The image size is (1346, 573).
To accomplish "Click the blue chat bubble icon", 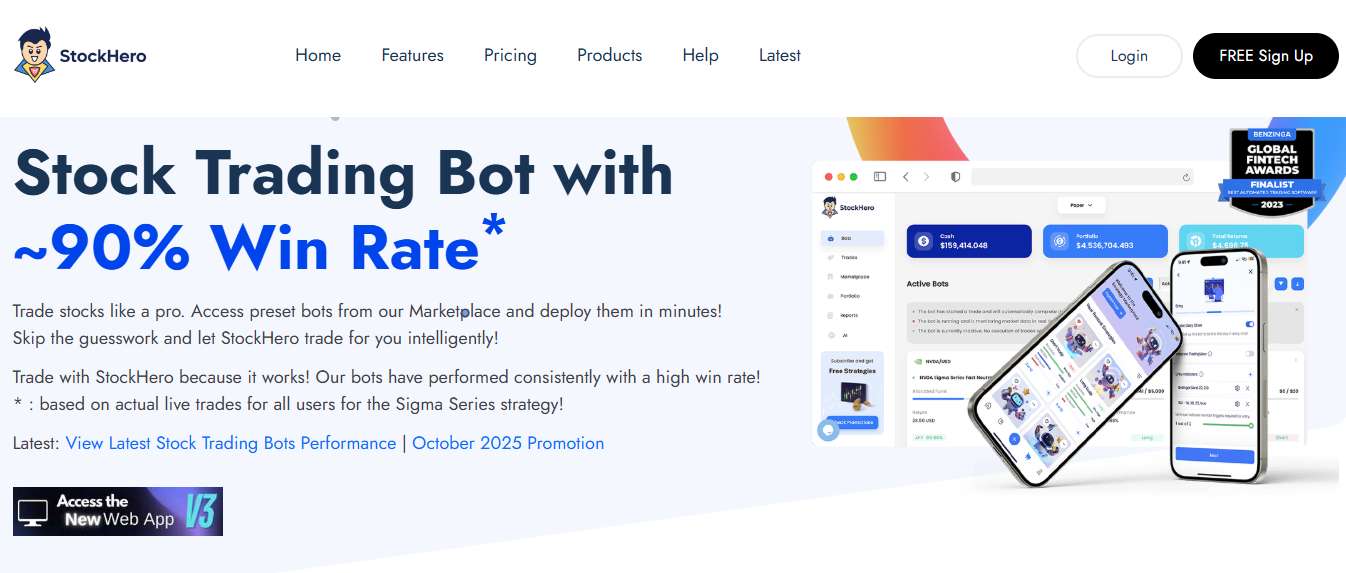I will 828,430.
